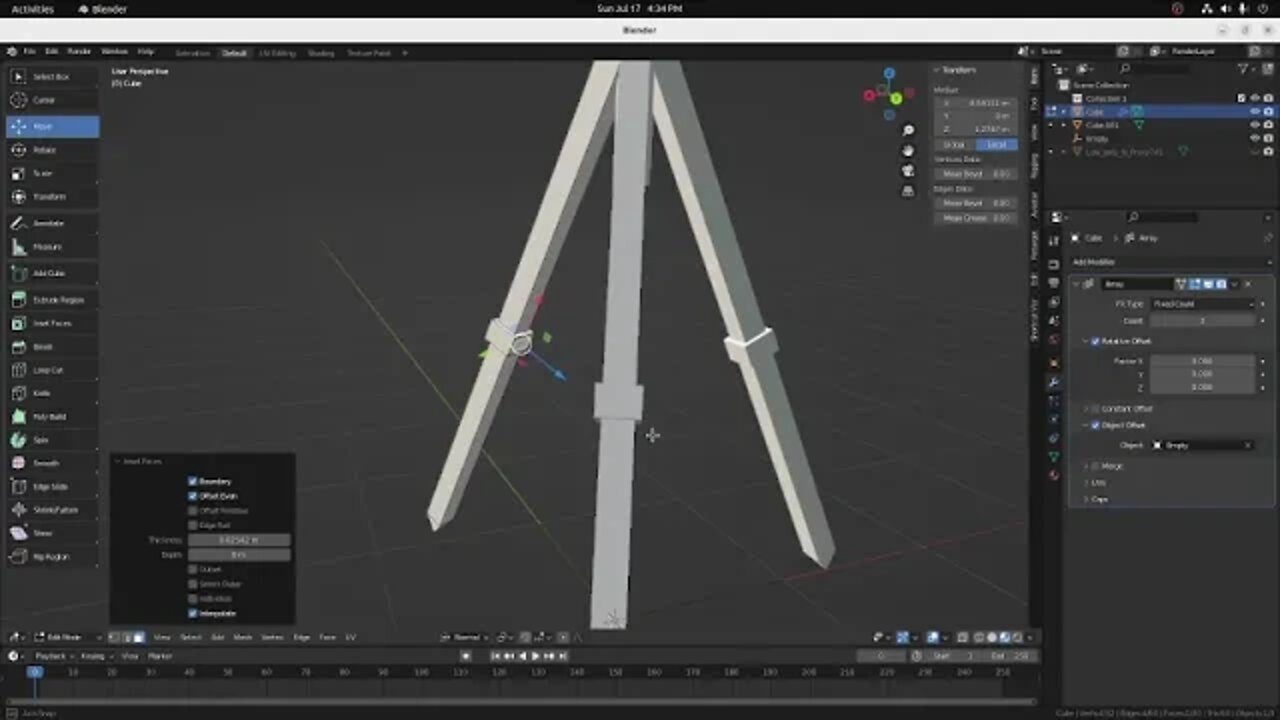Set transform orientation to Global

coord(954,145)
